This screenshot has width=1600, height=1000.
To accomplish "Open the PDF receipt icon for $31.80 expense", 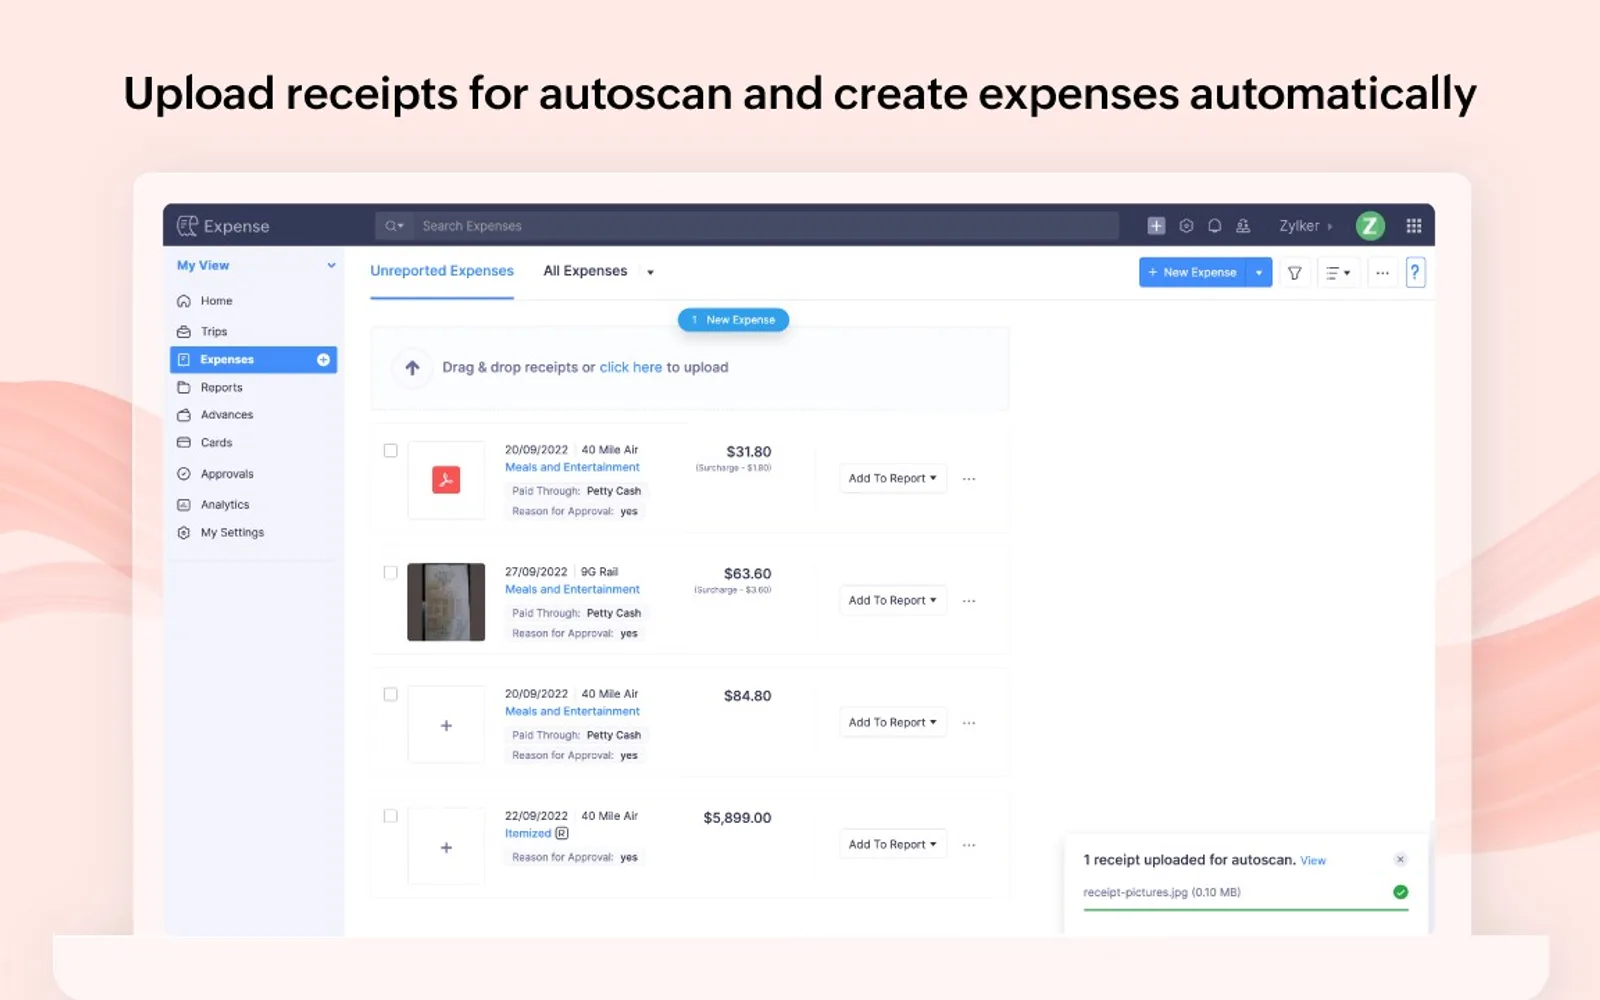I will (x=446, y=480).
